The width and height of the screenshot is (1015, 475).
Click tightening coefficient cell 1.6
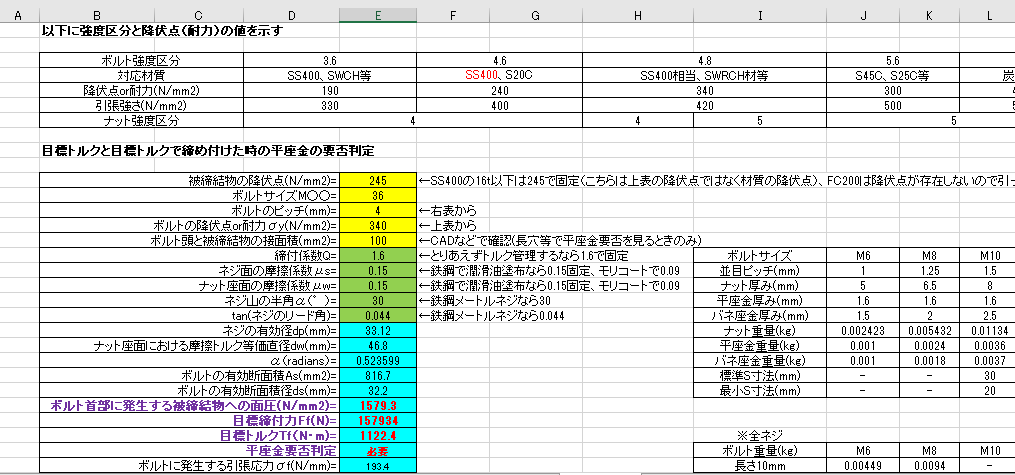(378, 256)
